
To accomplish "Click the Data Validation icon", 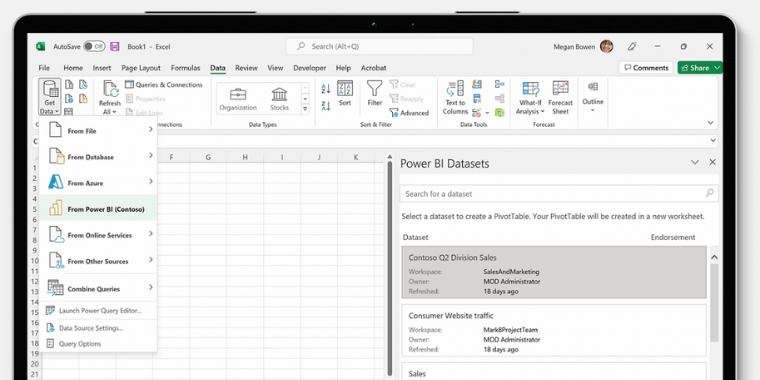I will pos(476,112).
